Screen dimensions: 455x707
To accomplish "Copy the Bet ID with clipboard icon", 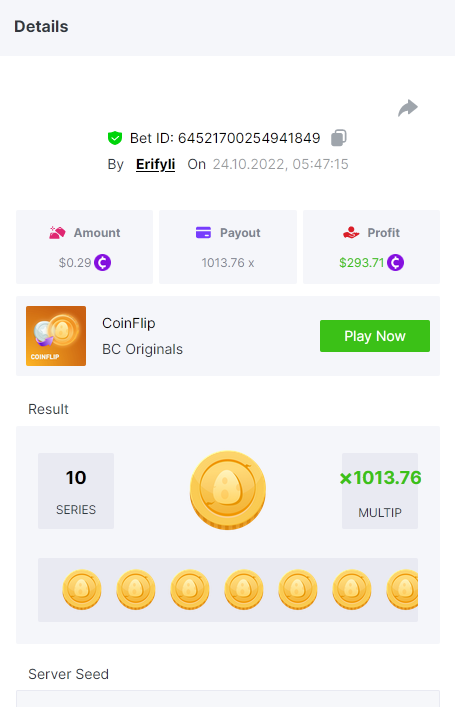I will point(339,138).
